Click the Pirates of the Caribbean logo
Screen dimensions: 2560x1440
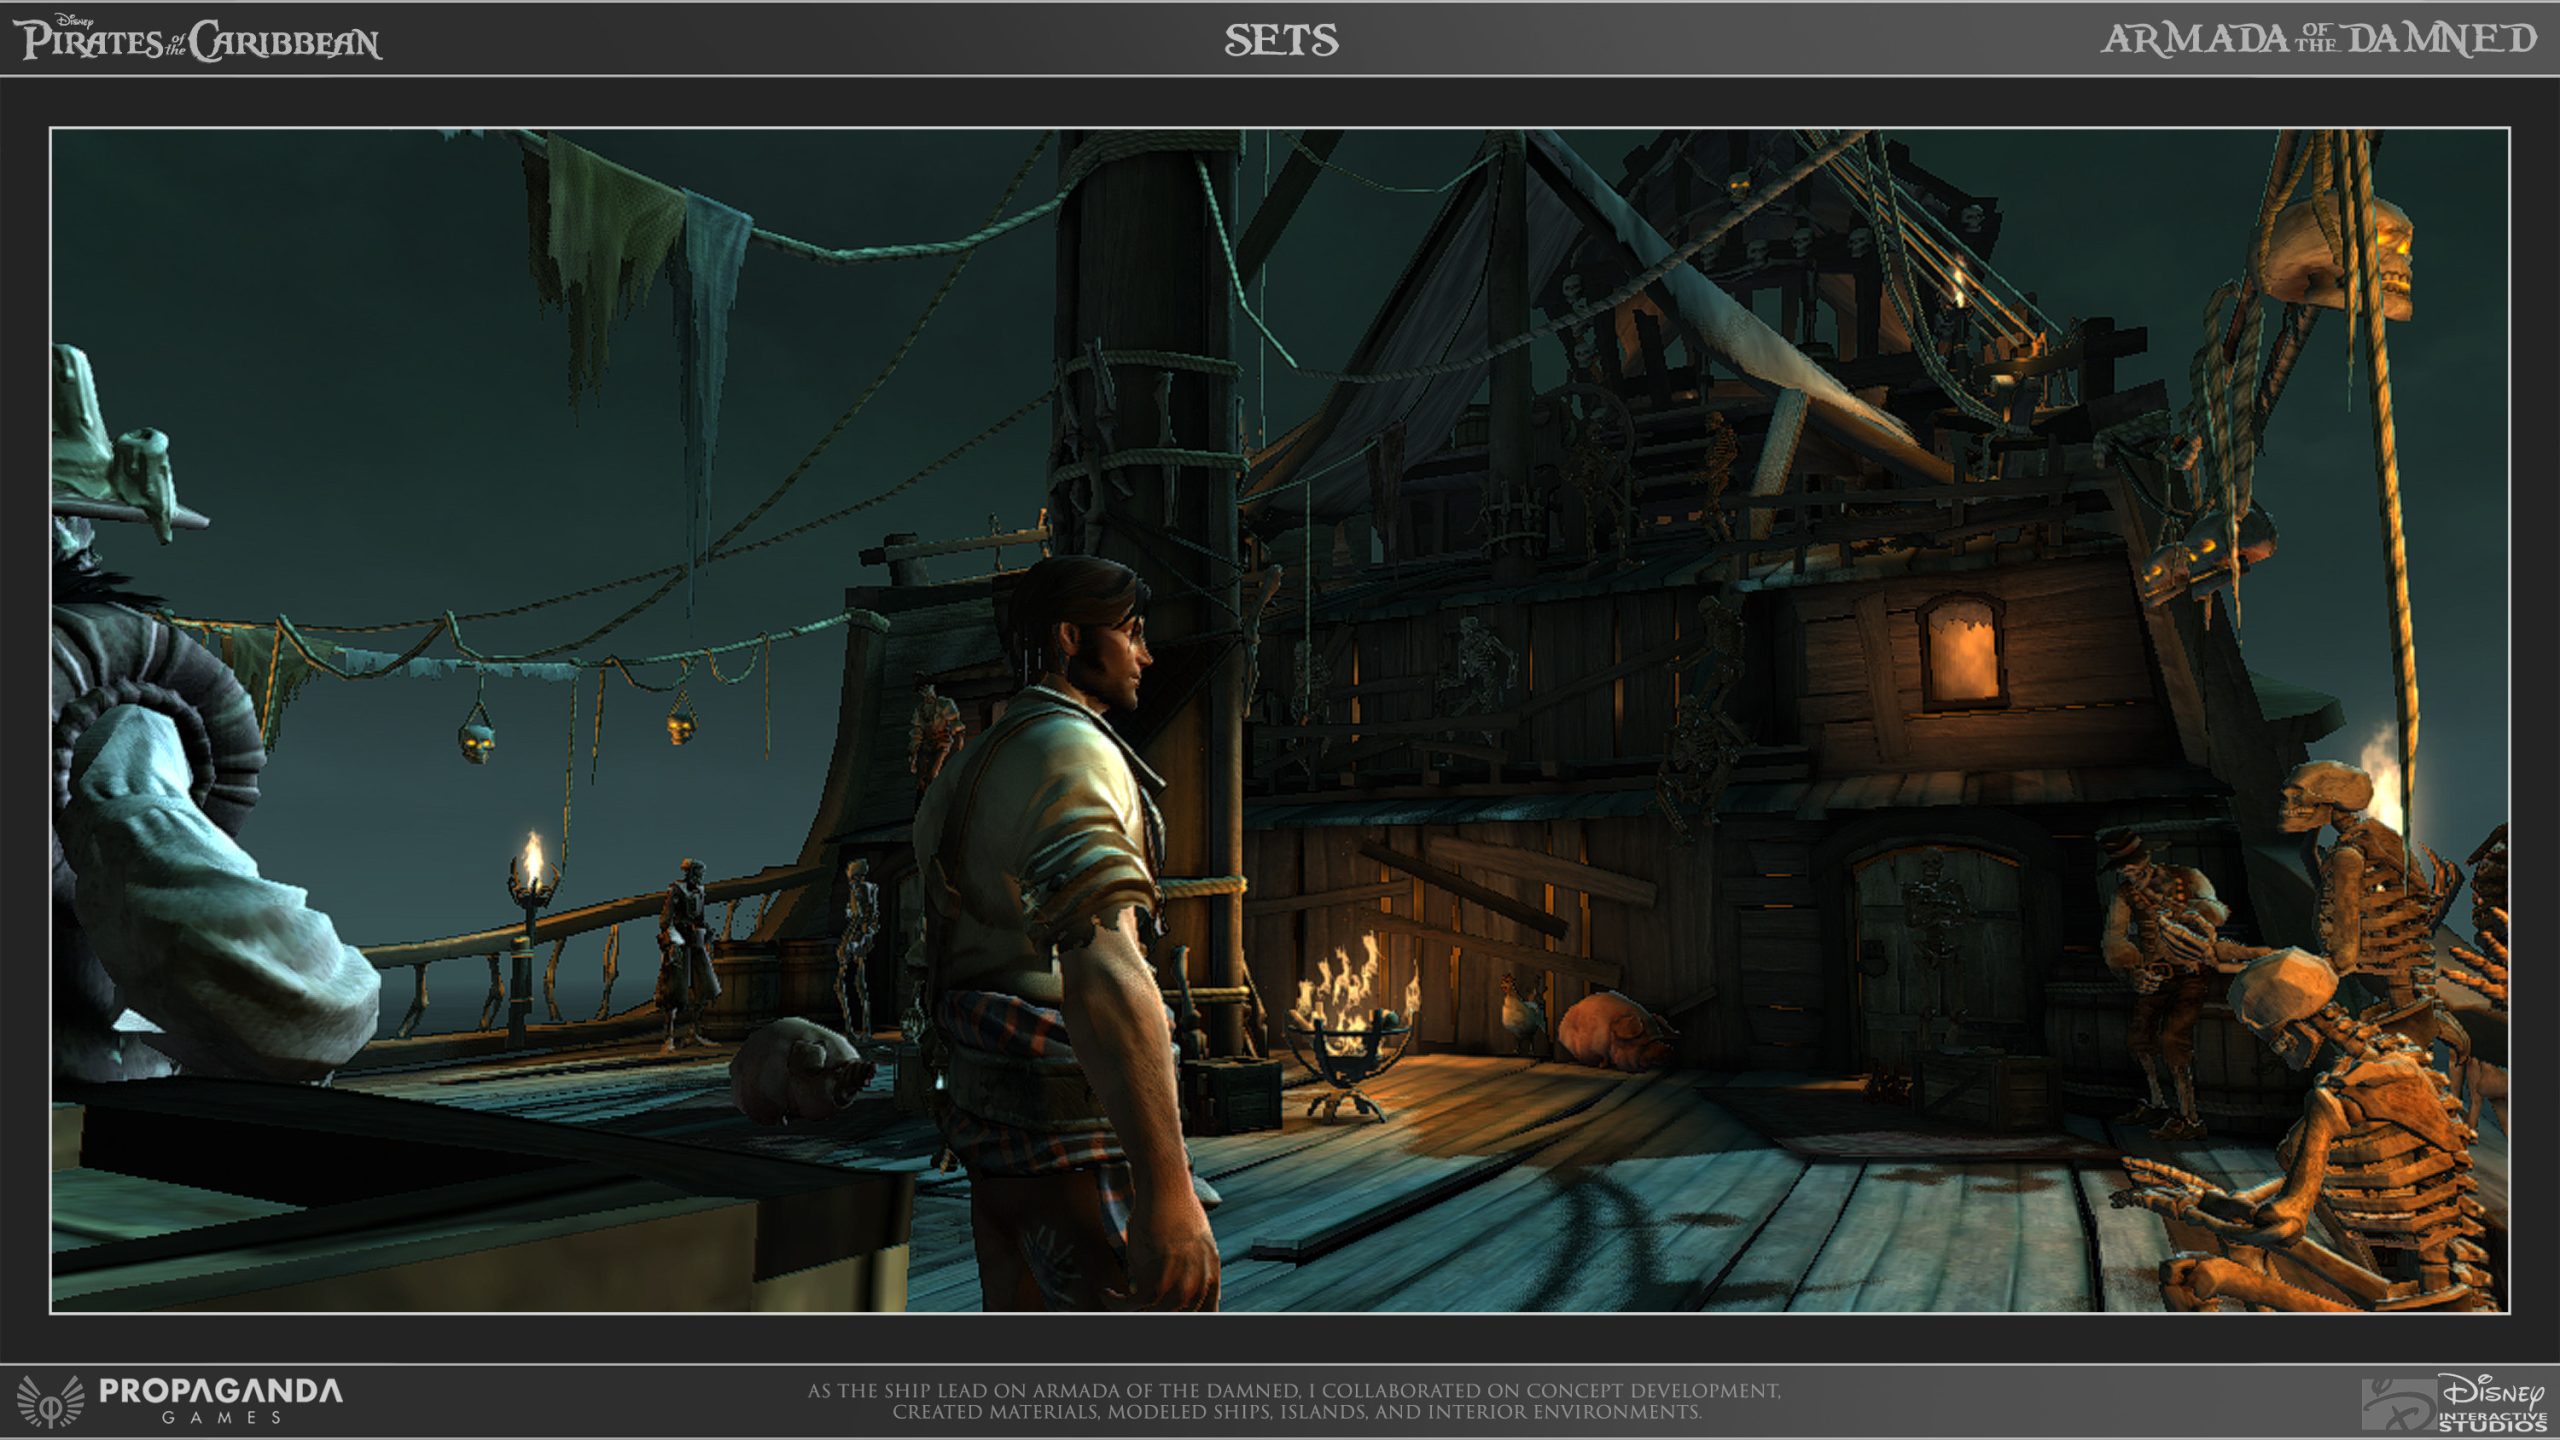tap(197, 38)
